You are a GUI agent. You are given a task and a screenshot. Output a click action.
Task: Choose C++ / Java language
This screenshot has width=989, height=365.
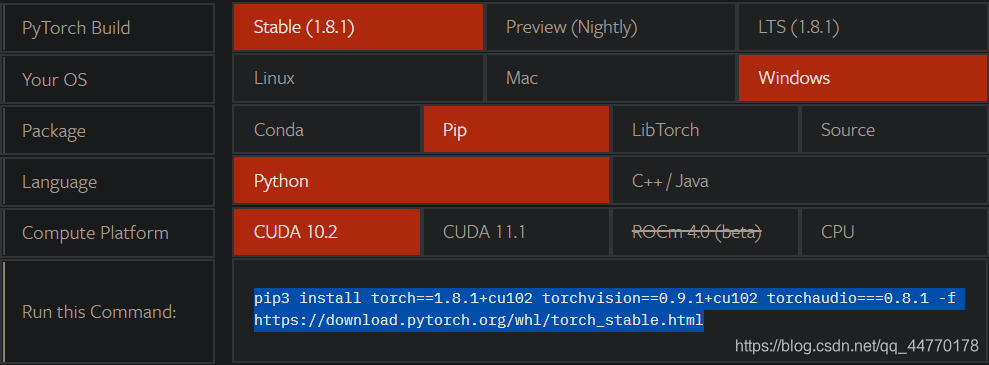pos(799,181)
